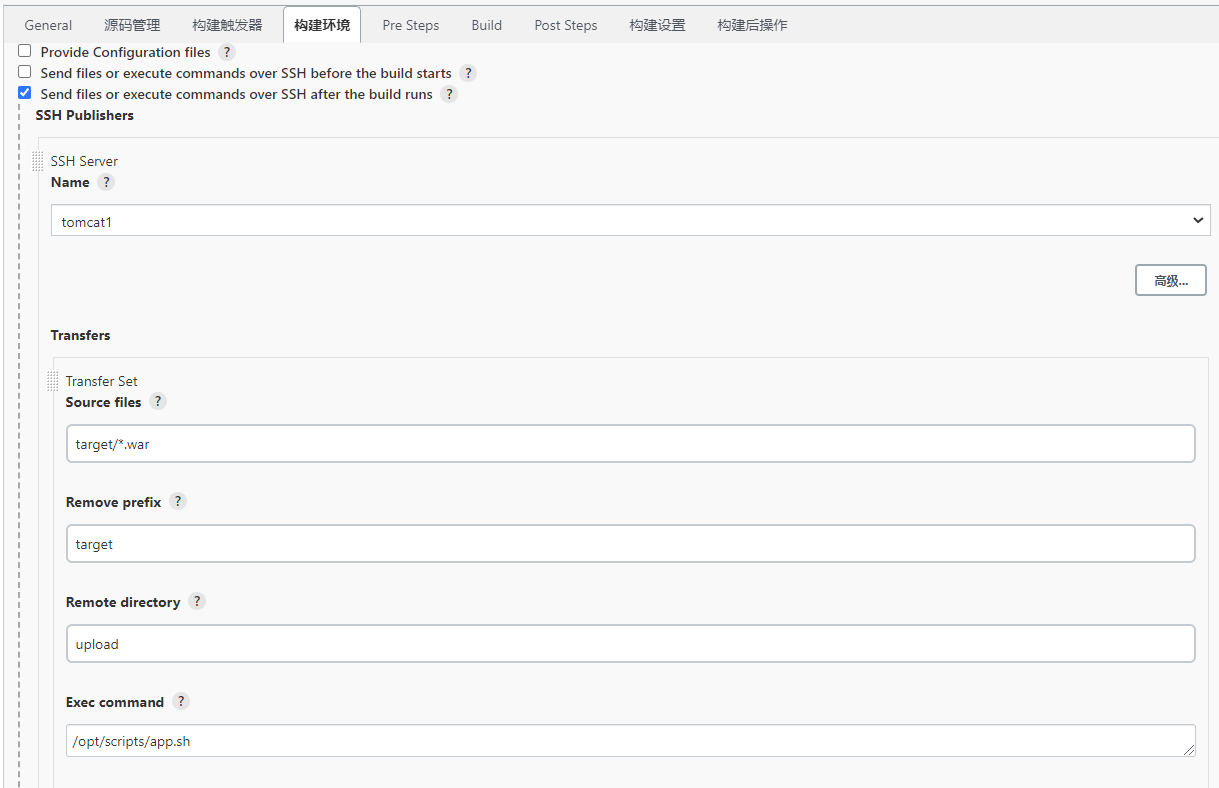Screen dimensions: 1219x788
Task: Open the Post Steps tab
Action: [565, 24]
